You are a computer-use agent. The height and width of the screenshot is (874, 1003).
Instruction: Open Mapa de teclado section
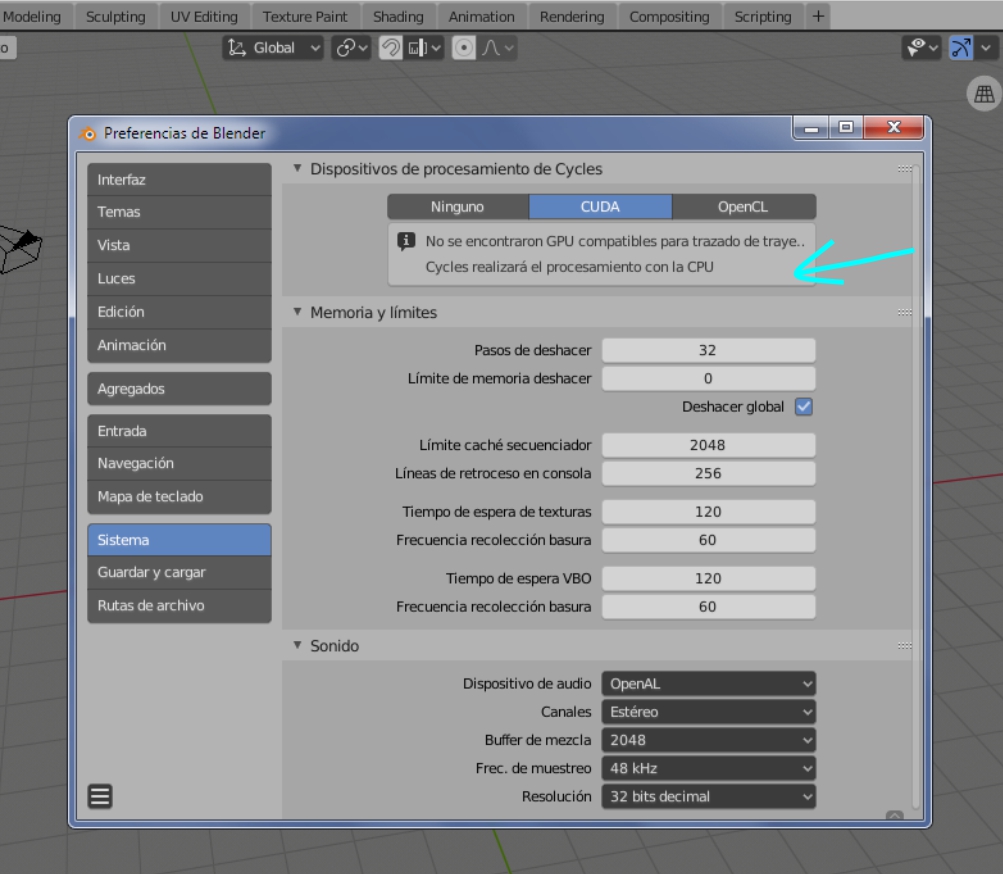coord(179,497)
